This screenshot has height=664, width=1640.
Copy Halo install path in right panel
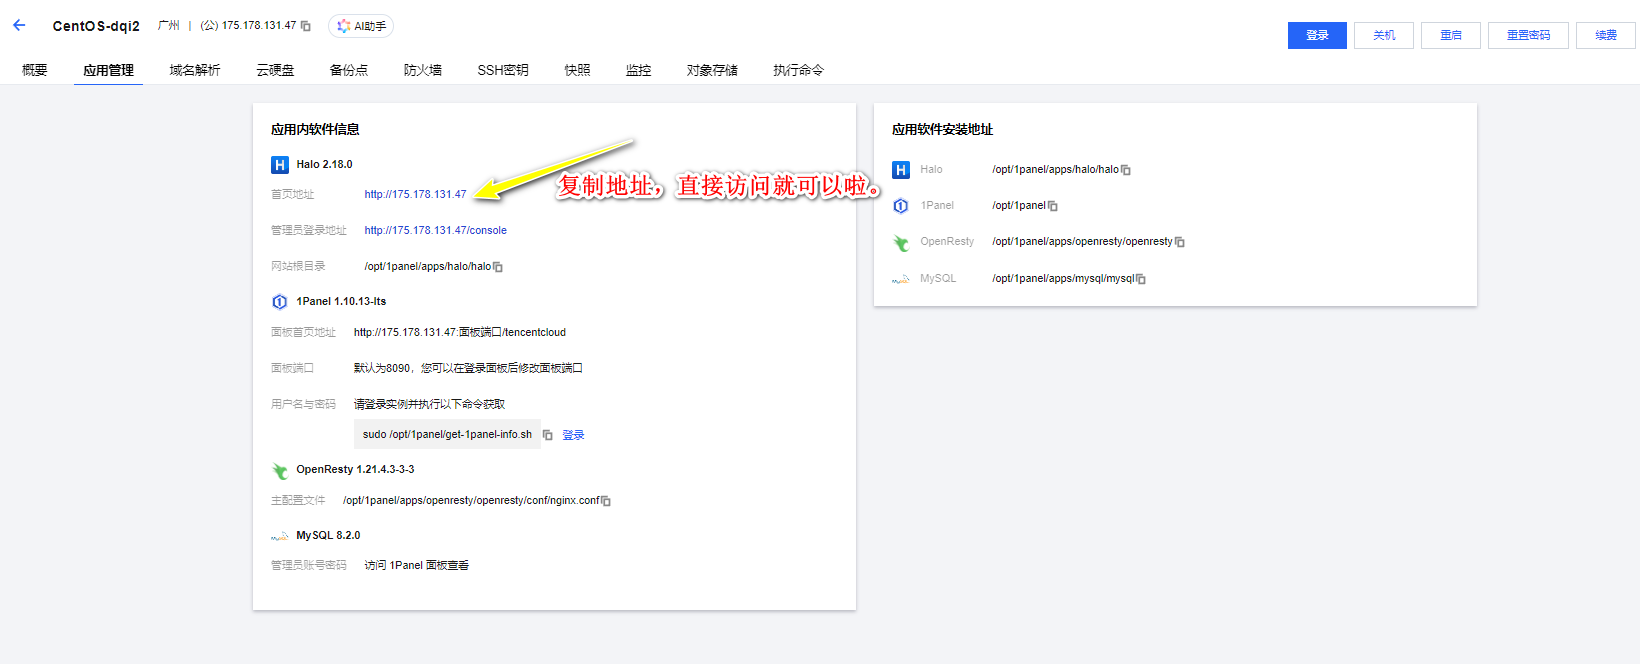click(x=1126, y=170)
